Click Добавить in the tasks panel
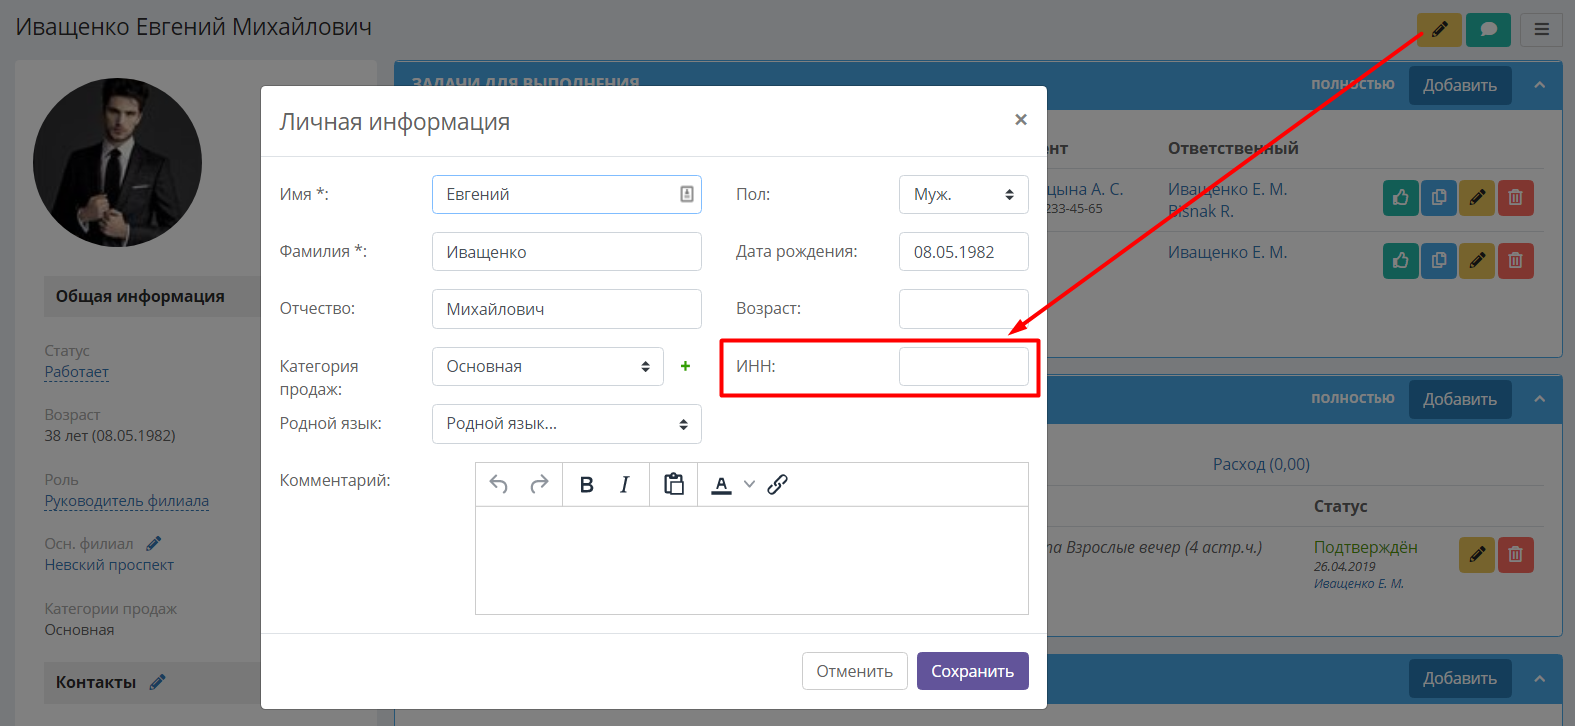 pyautogui.click(x=1460, y=86)
